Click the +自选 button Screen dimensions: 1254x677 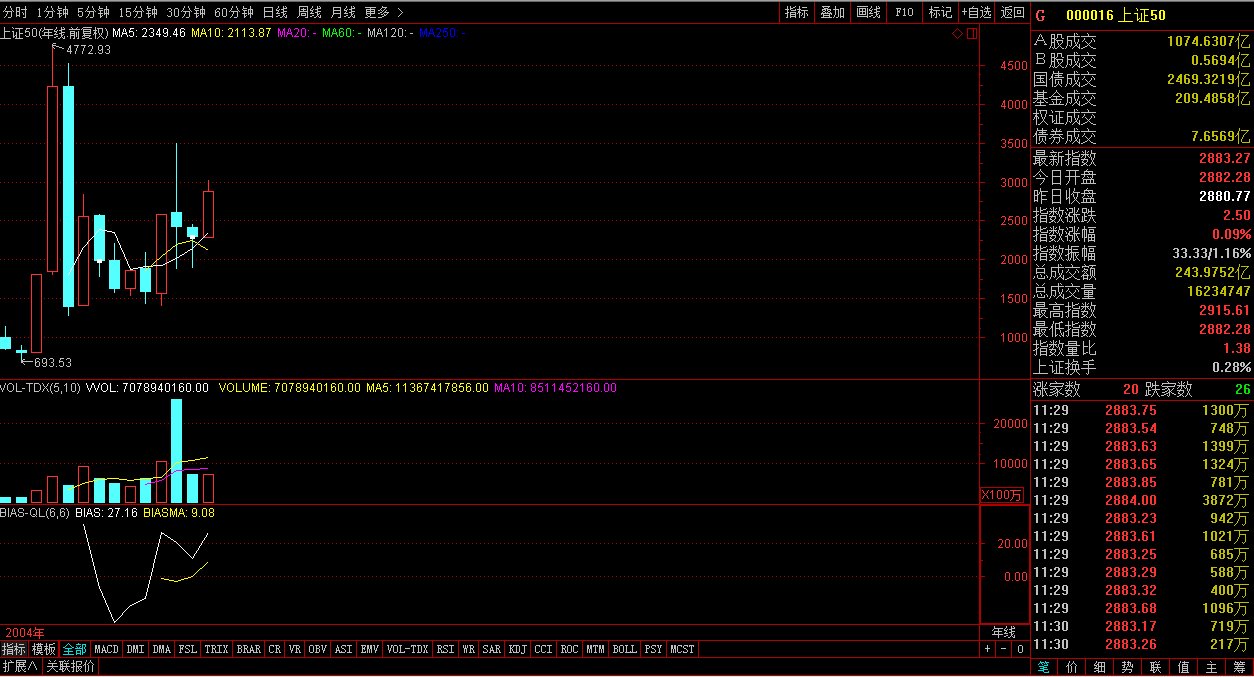tap(976, 13)
